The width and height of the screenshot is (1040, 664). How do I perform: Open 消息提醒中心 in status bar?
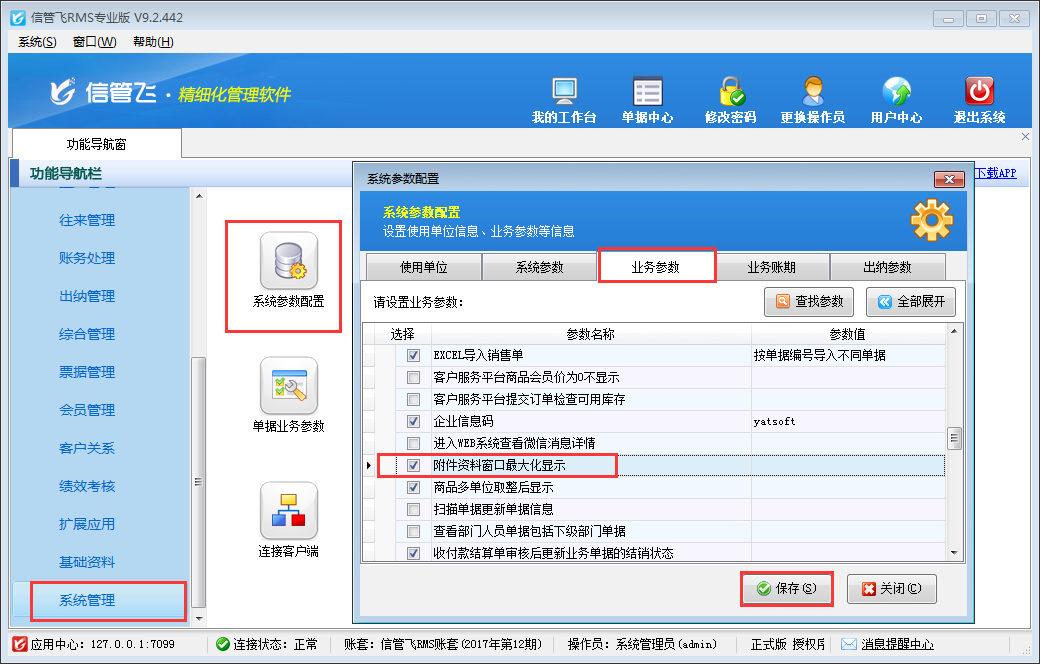point(887,644)
